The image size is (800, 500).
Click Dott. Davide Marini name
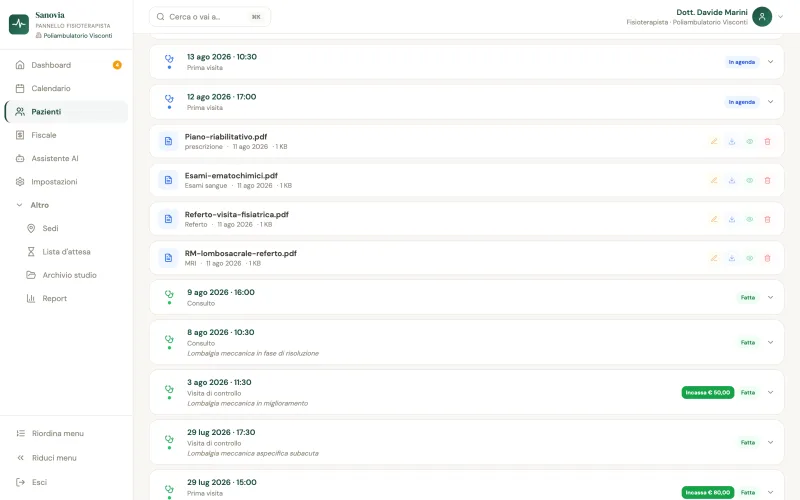[712, 12]
